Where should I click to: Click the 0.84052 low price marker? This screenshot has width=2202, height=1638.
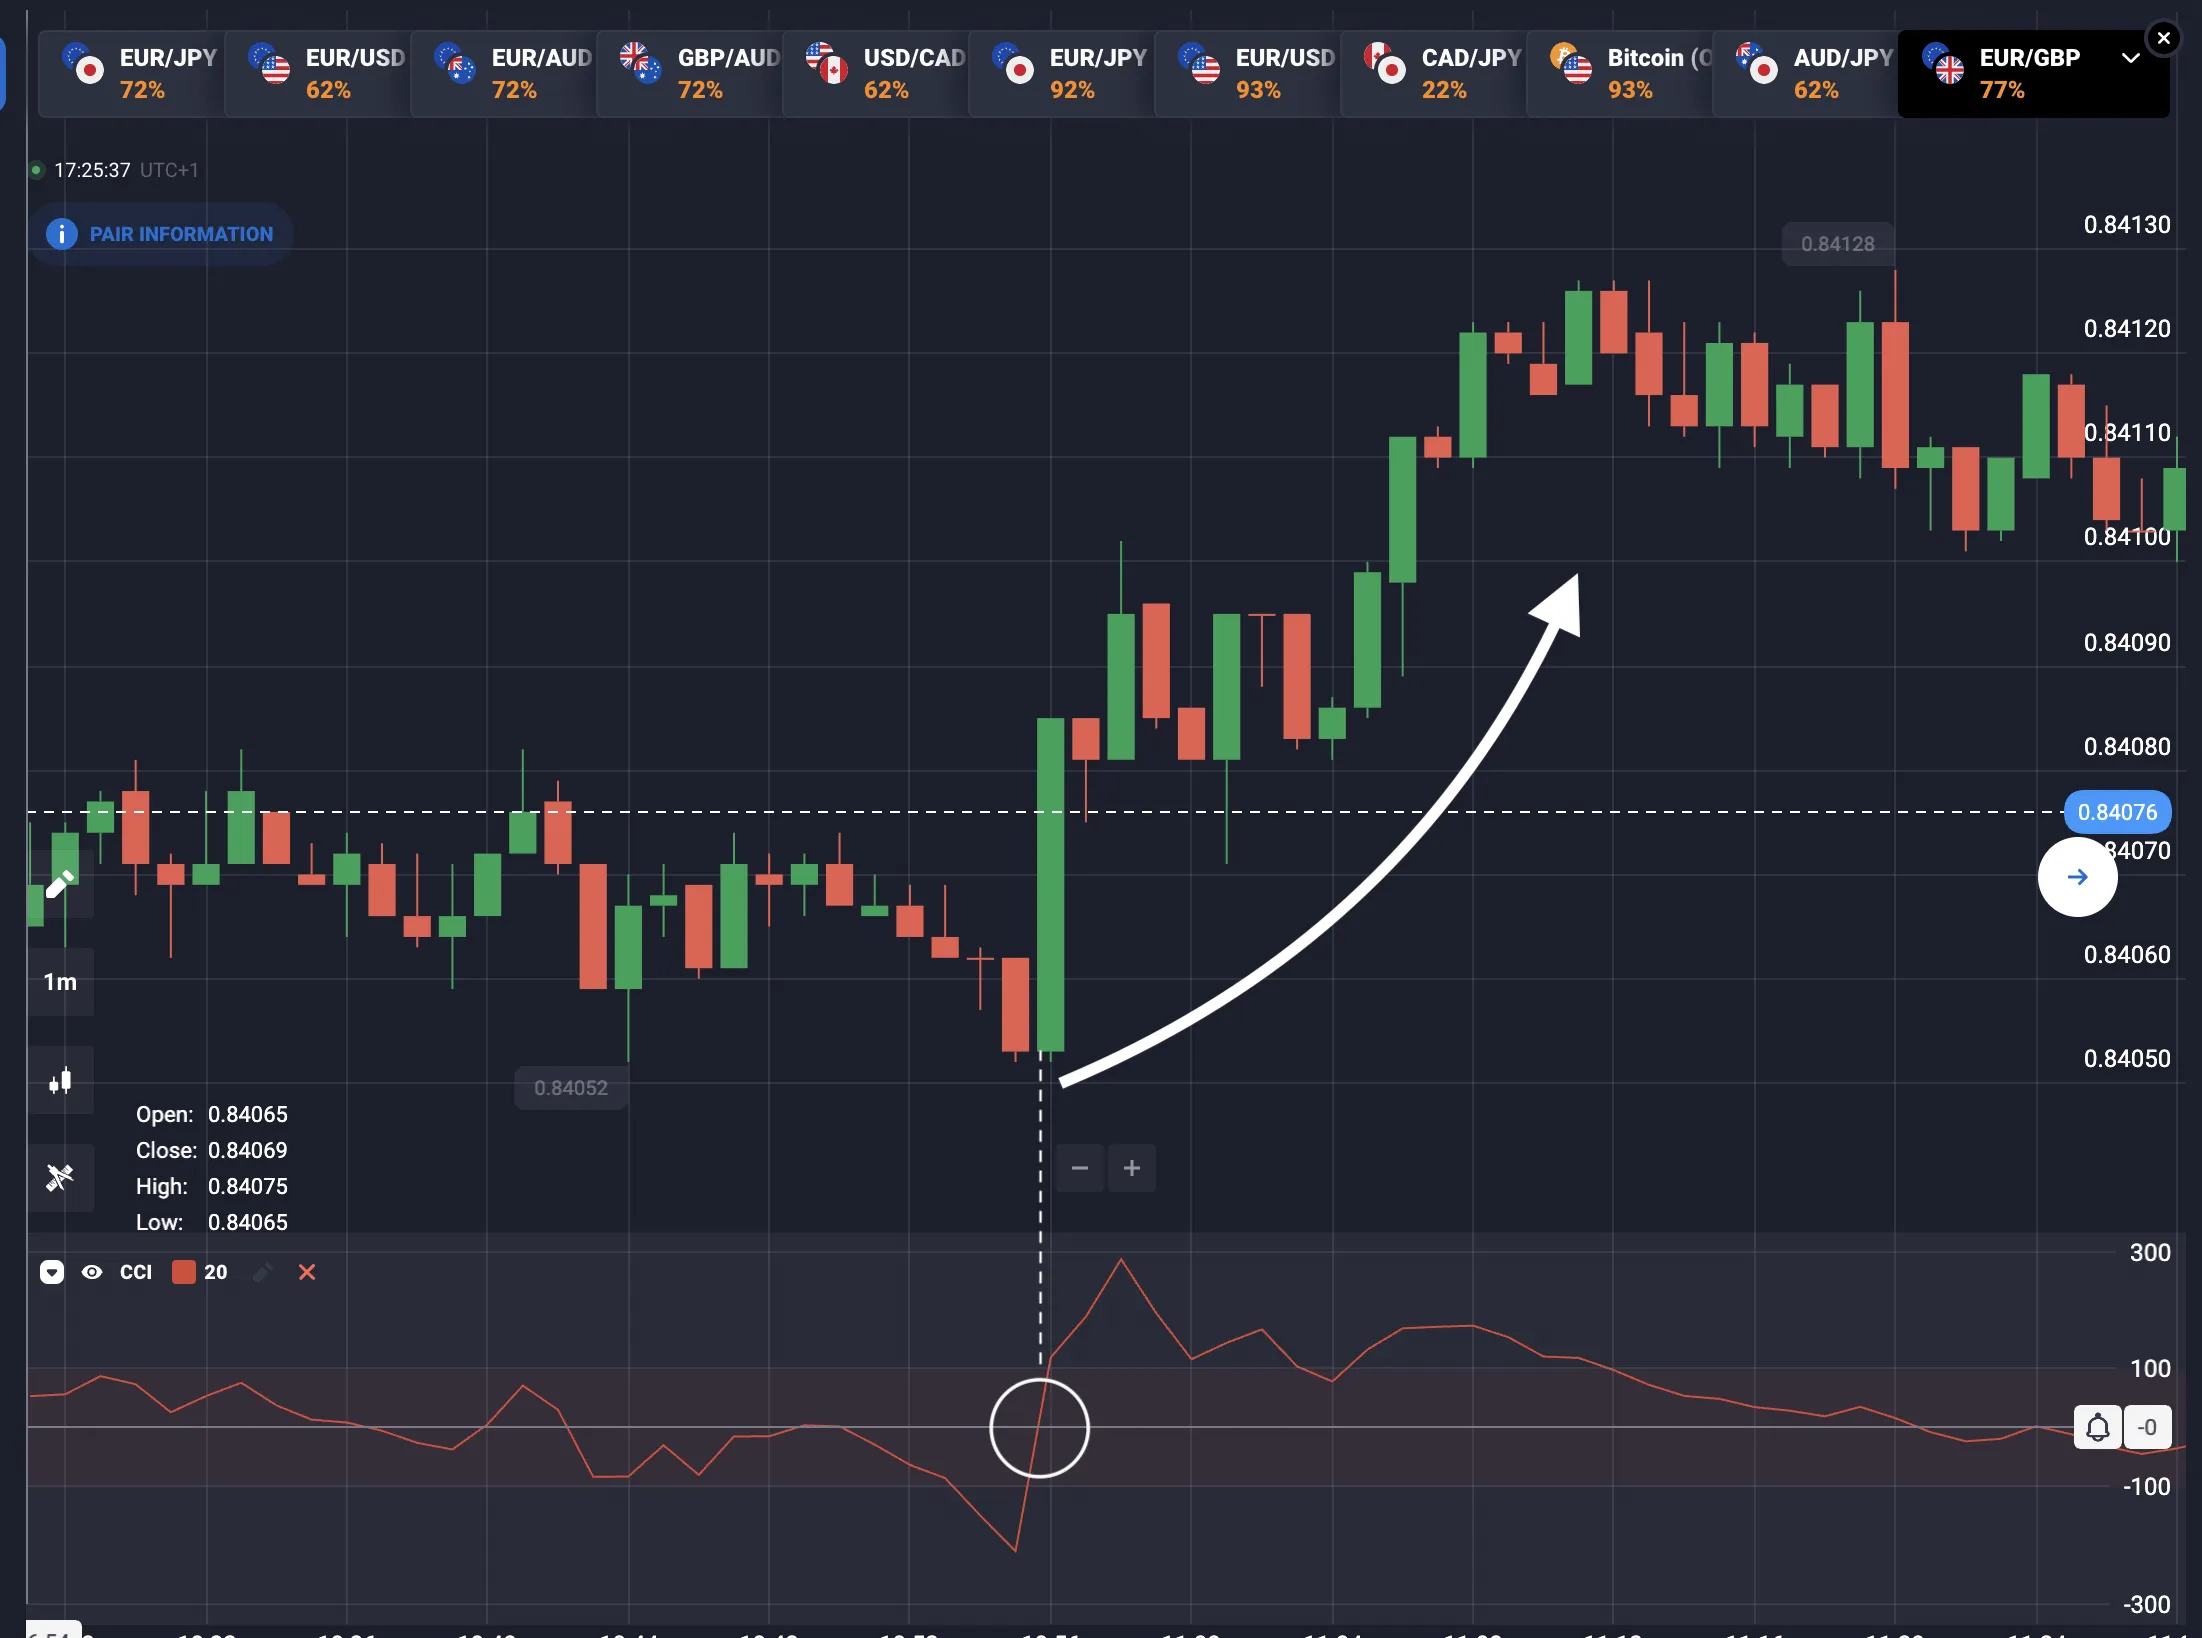point(571,1088)
